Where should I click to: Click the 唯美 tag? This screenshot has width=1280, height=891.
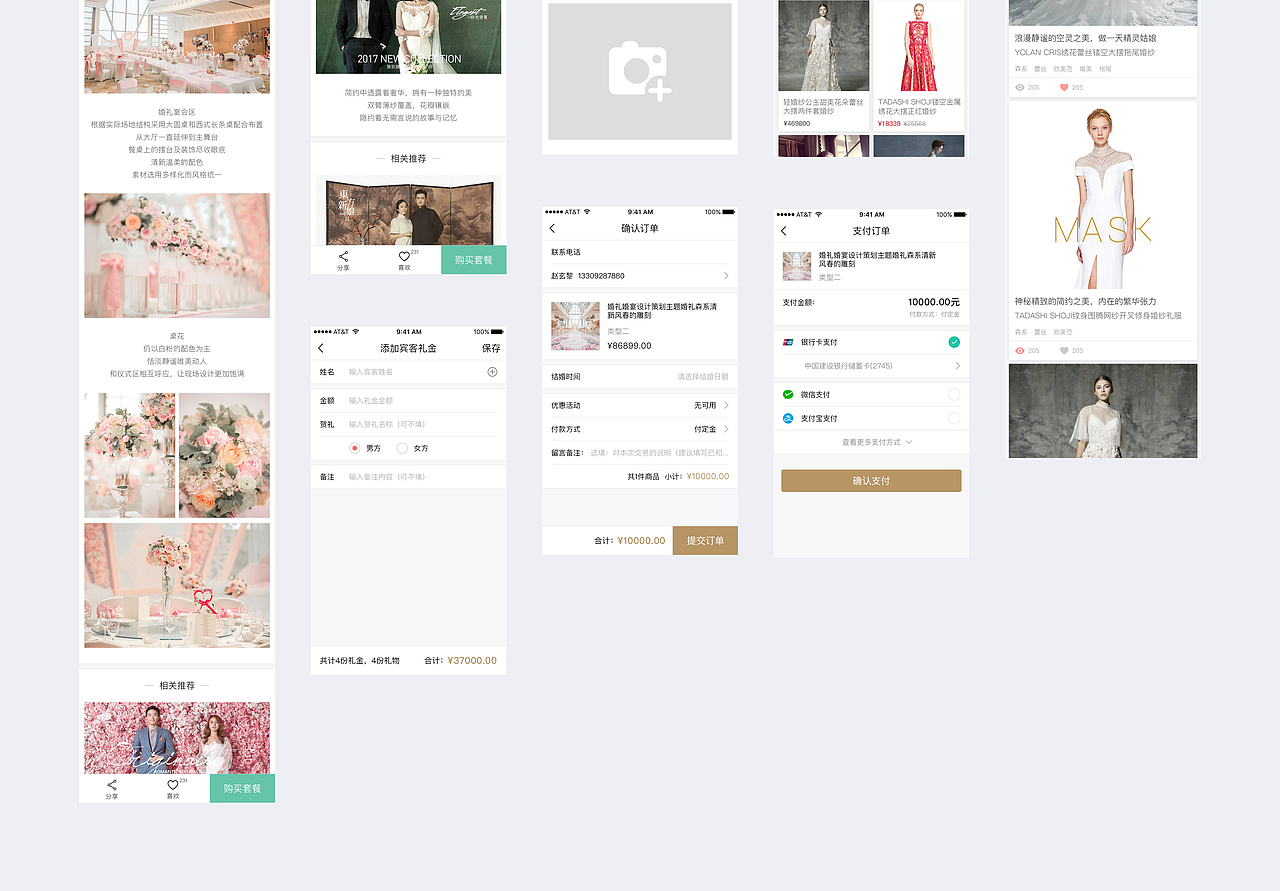pos(1085,69)
